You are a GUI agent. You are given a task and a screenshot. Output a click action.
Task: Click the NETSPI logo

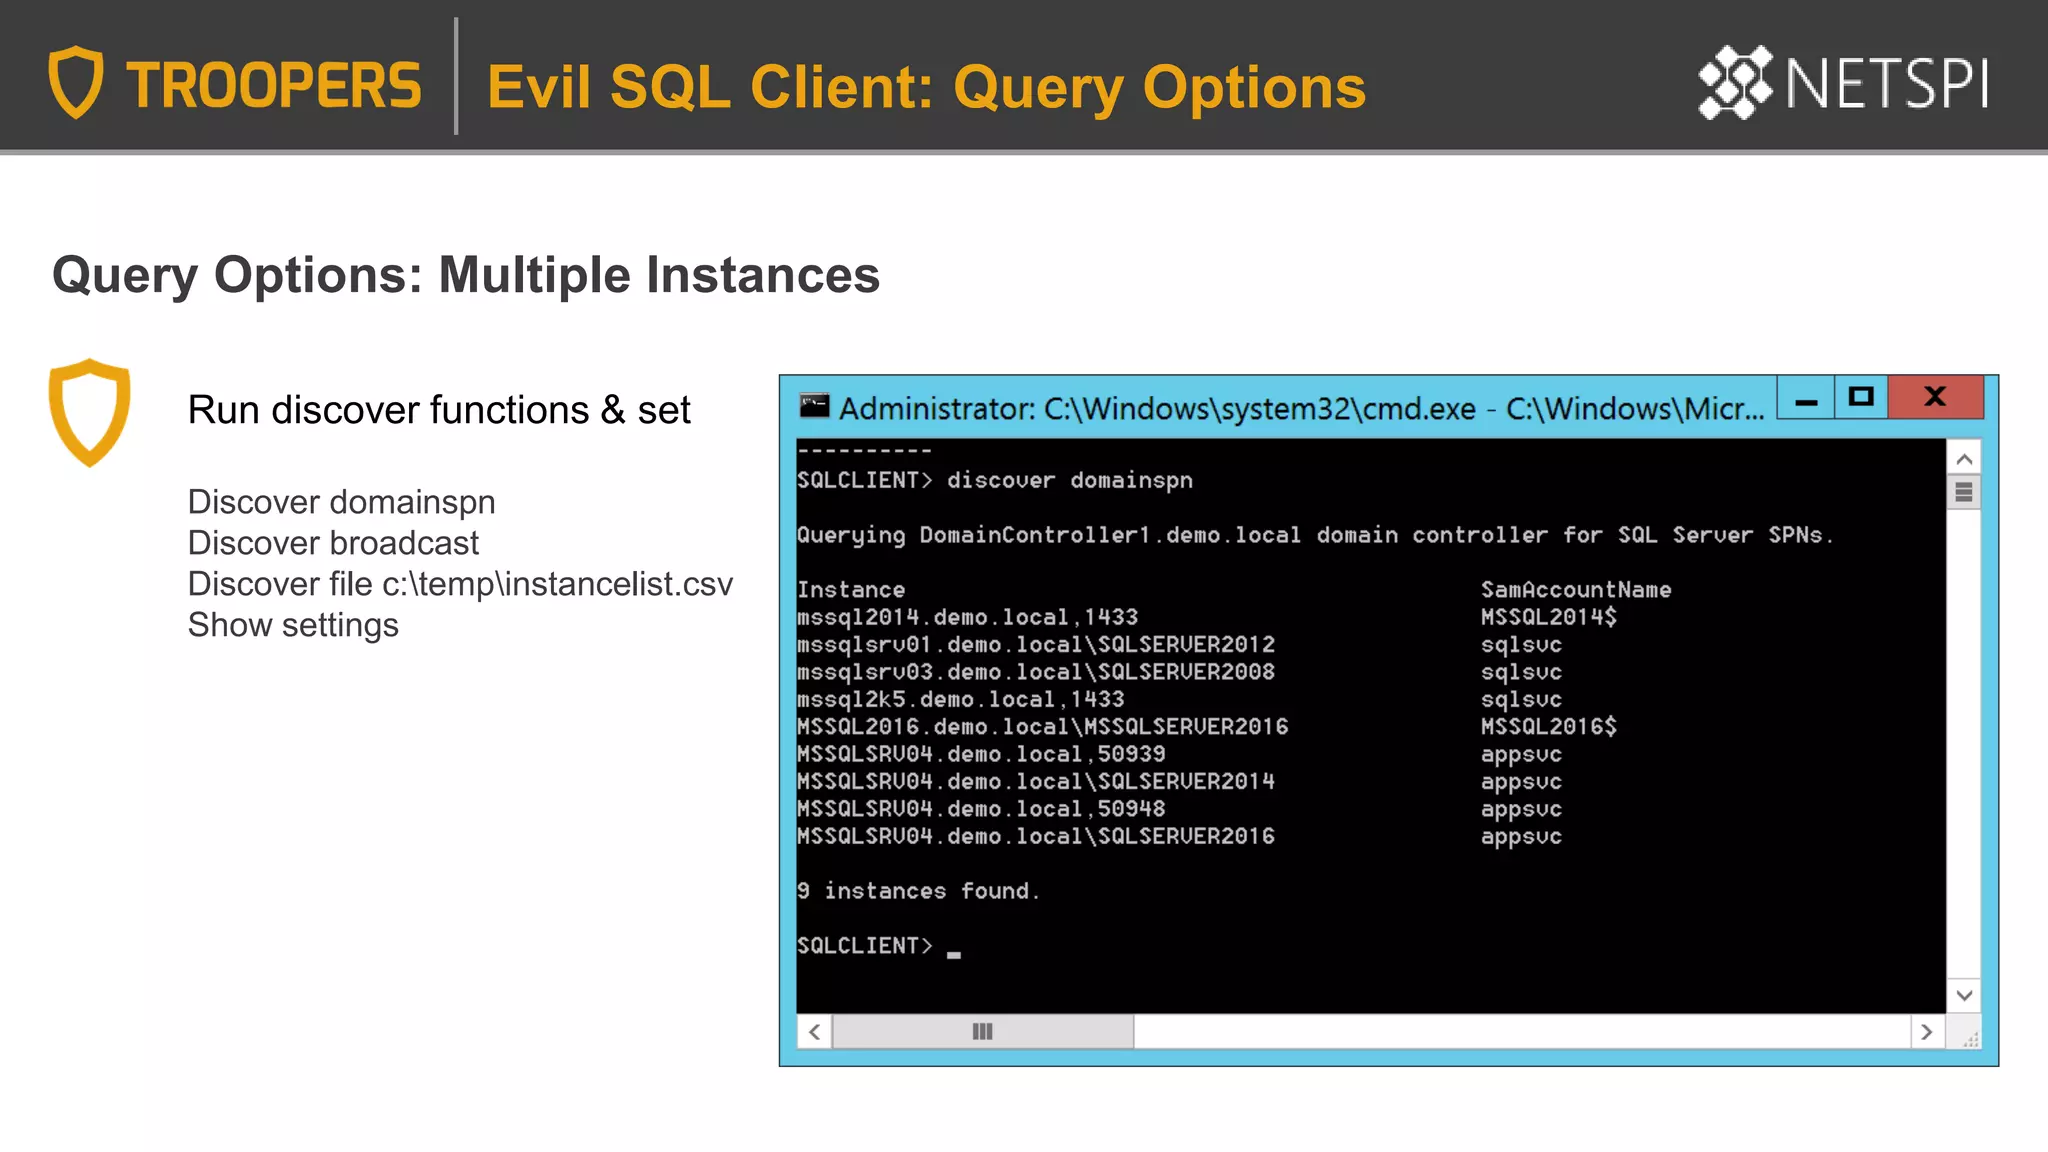[1844, 82]
